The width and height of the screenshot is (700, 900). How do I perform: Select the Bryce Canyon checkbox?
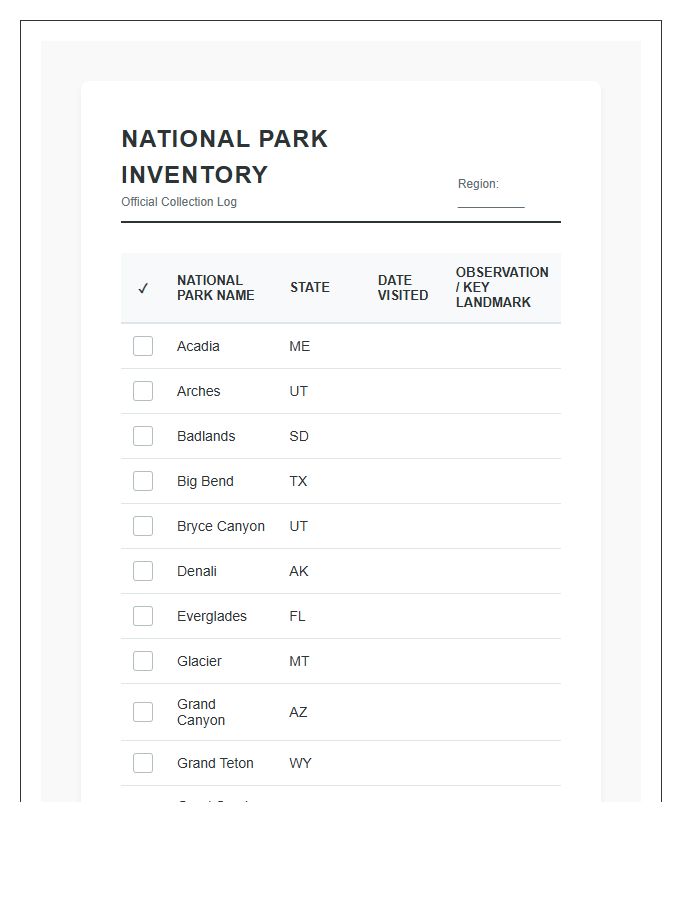coord(143,526)
